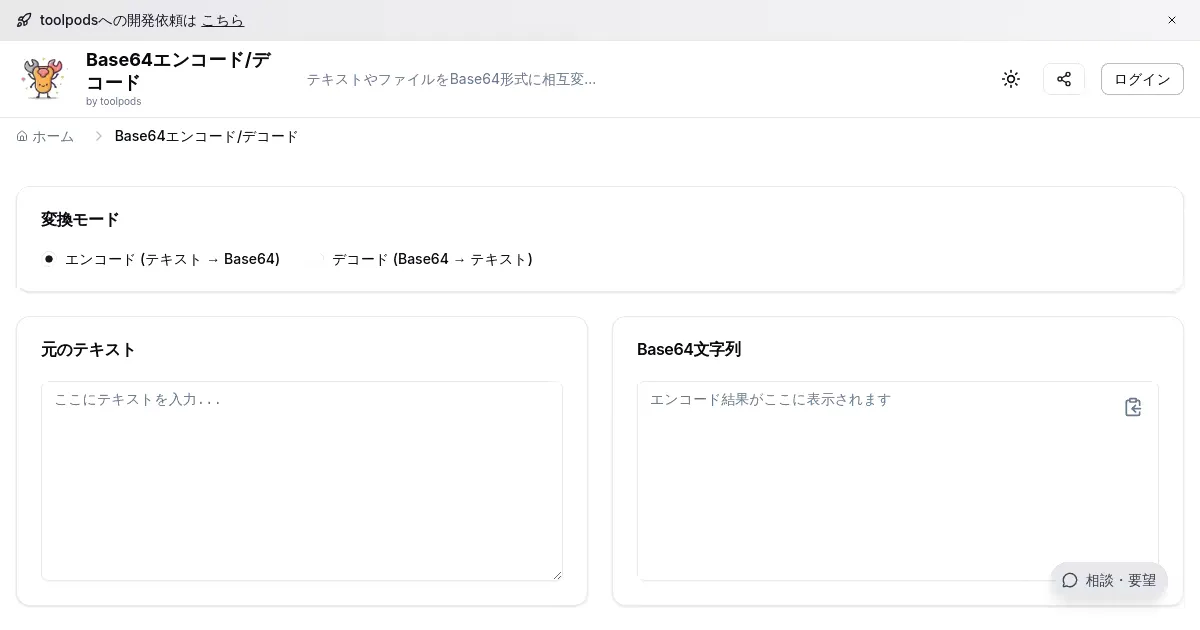Click the clipboard icon in the Base64 output box
The image size is (1200, 630).
[x=1133, y=407]
